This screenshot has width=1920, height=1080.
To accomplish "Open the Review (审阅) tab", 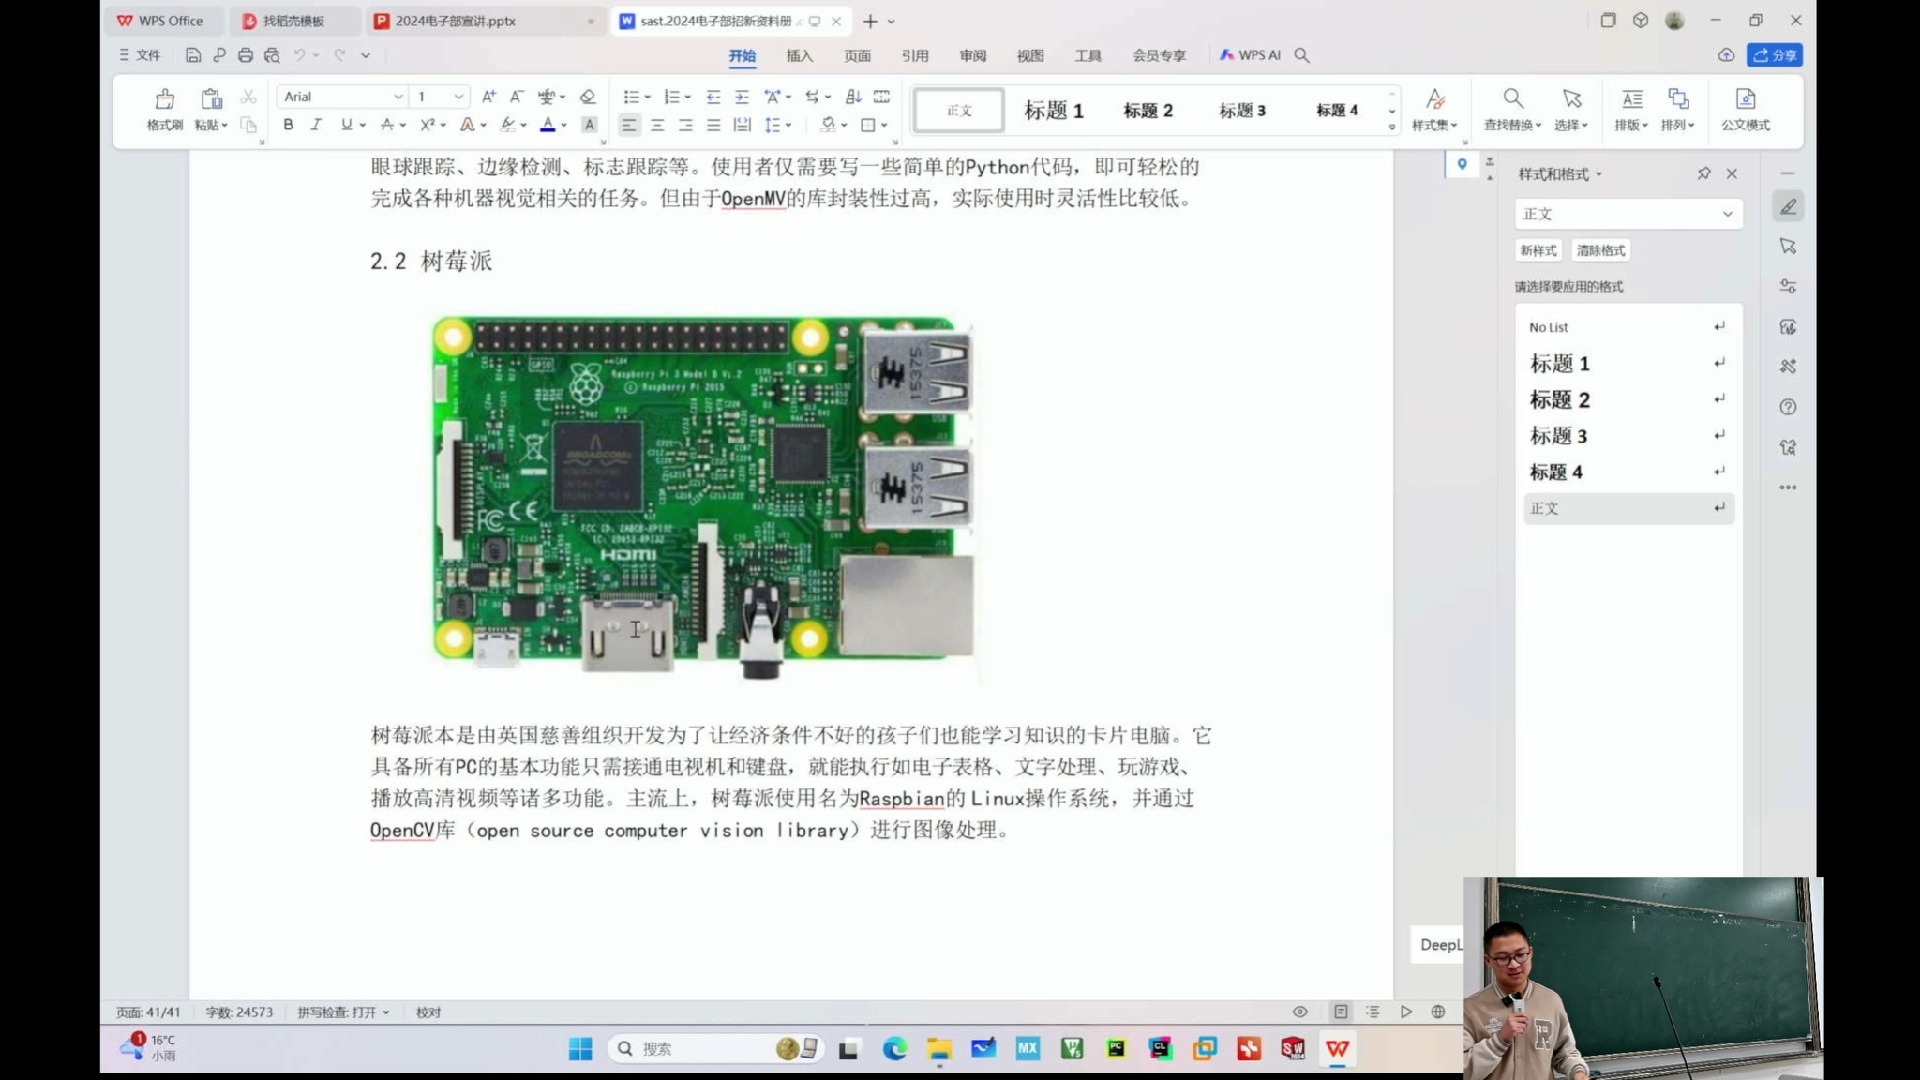I will [x=973, y=56].
